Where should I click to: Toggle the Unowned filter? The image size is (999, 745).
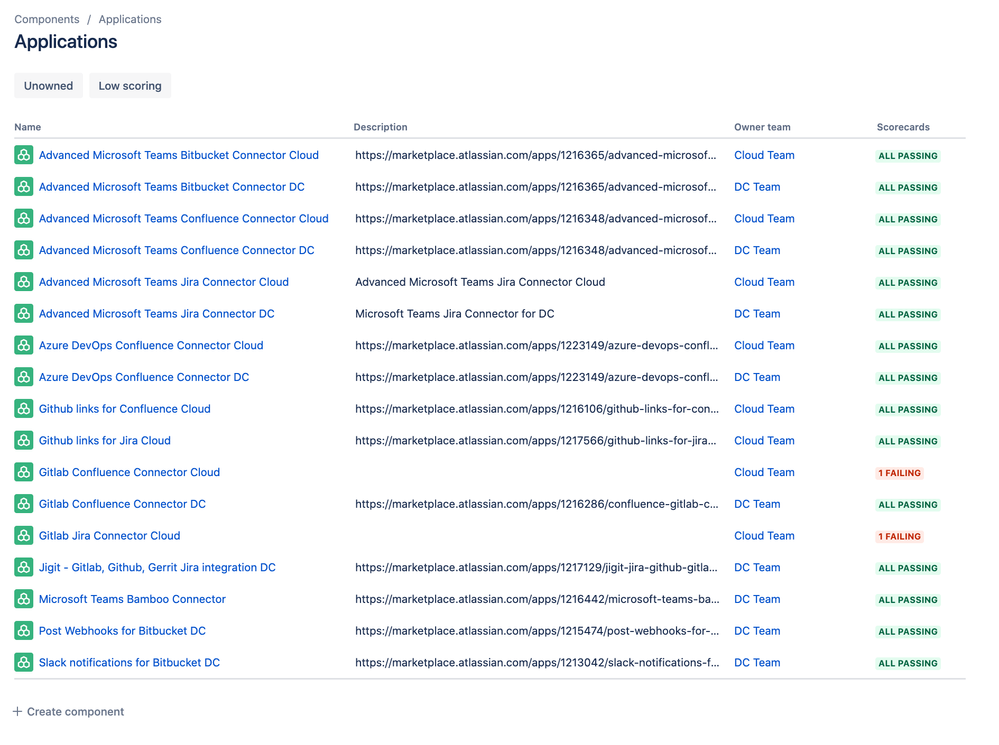(x=48, y=86)
